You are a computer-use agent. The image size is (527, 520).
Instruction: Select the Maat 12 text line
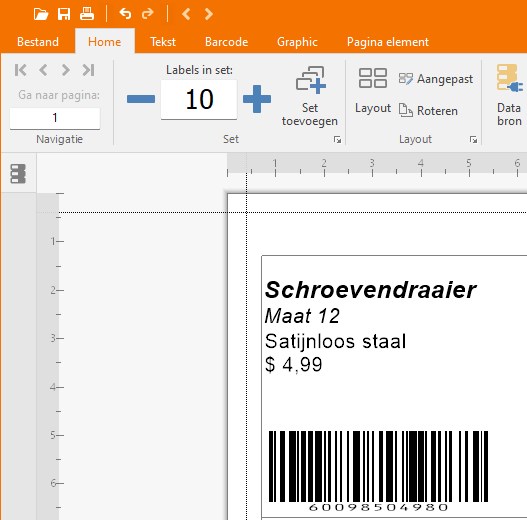(302, 316)
